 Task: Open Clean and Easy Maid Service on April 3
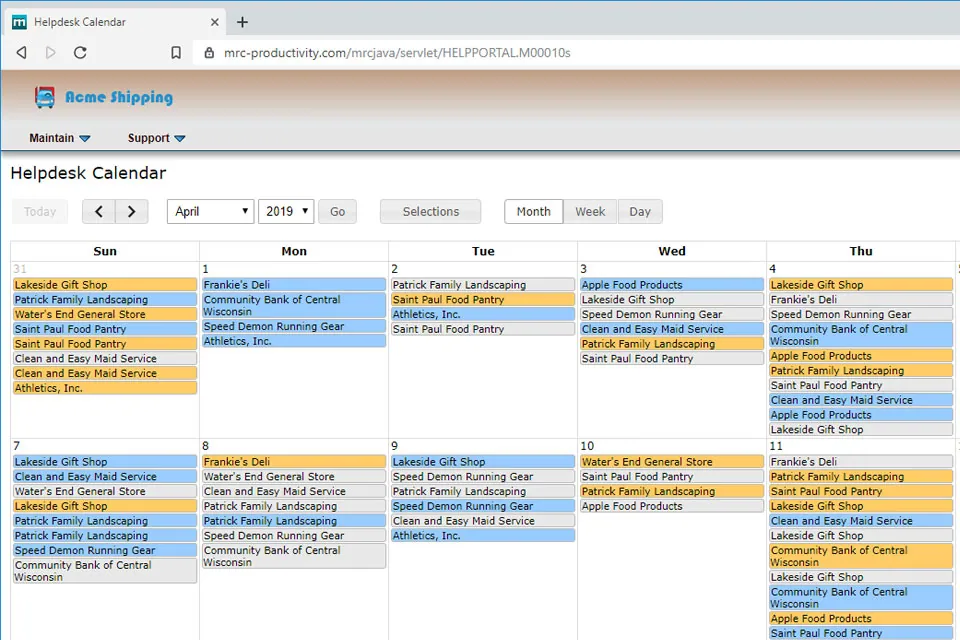tap(672, 329)
